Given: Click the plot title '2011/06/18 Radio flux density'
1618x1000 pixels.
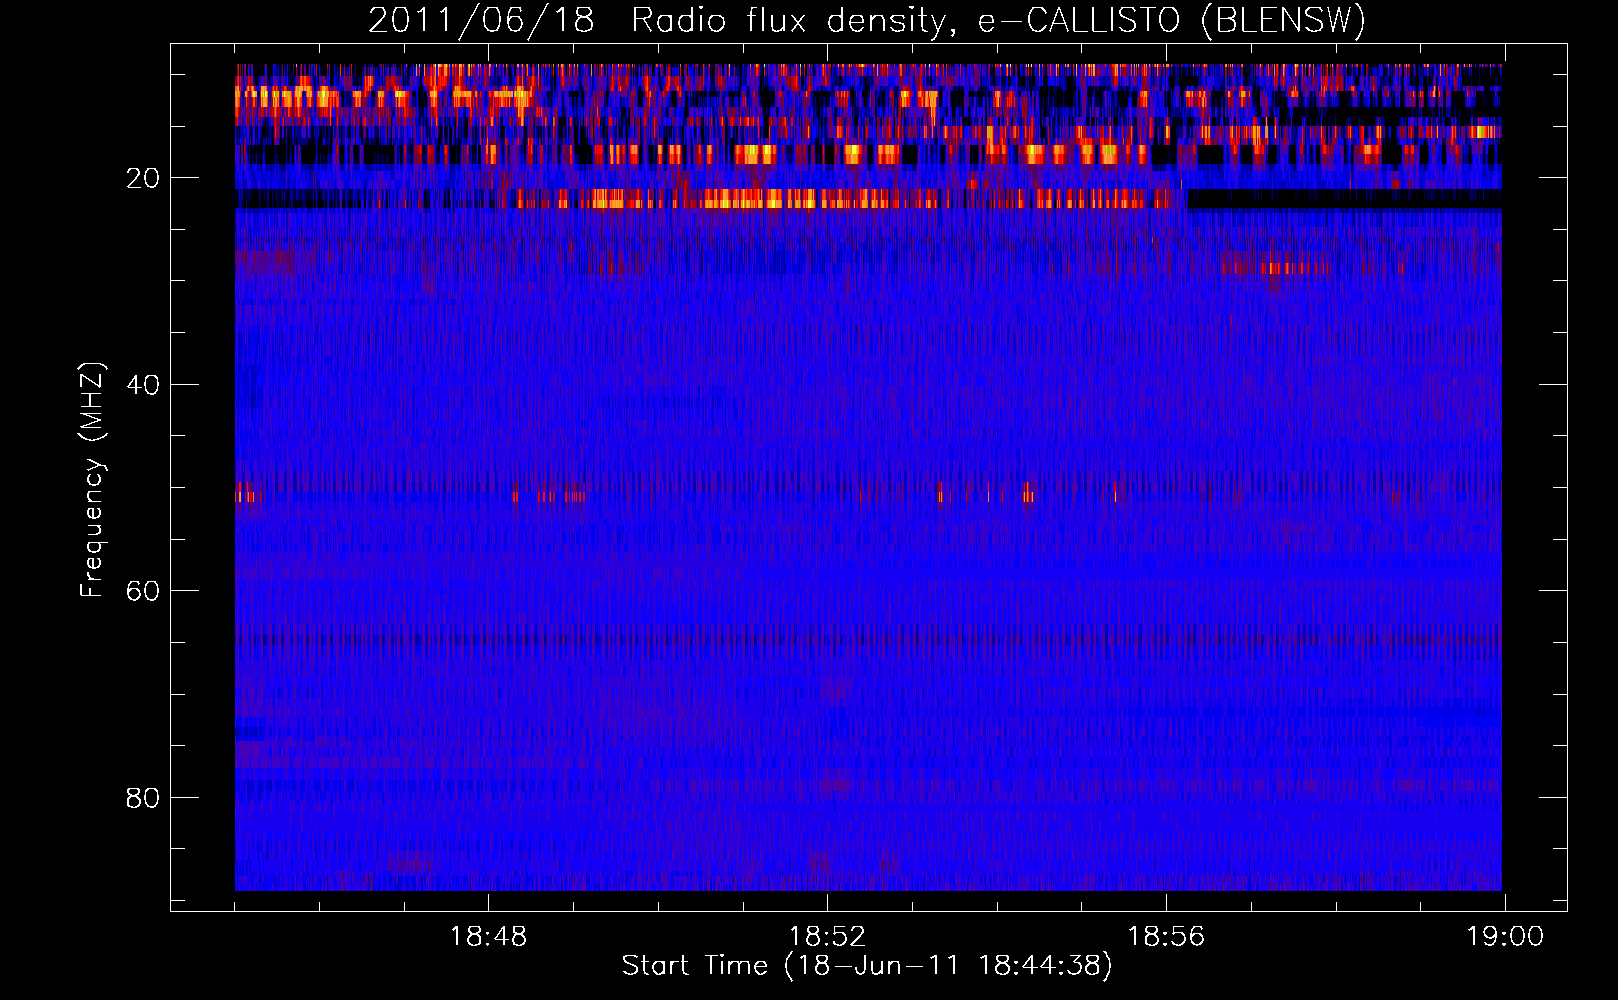Looking at the screenshot, I should tap(867, 21).
